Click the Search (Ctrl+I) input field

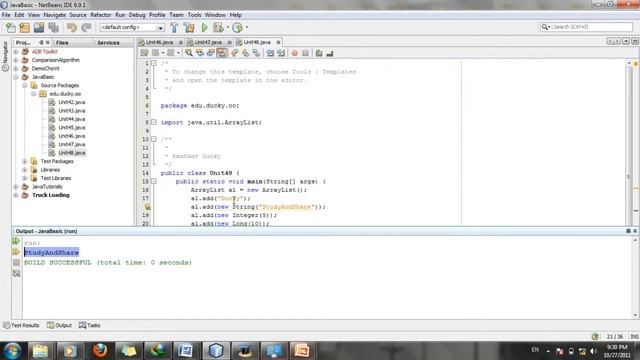[x=587, y=27]
